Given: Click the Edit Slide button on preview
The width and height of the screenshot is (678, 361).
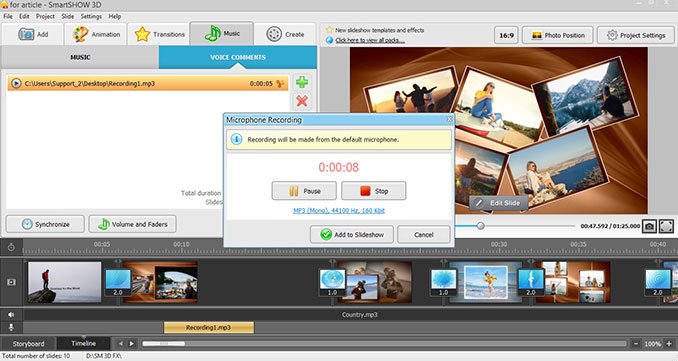Looking at the screenshot, I should tap(498, 203).
